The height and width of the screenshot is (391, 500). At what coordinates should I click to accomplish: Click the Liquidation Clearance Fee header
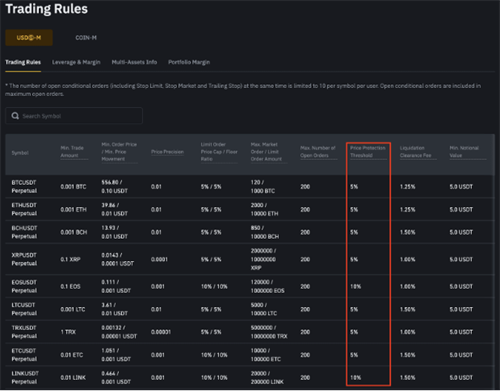(x=416, y=152)
